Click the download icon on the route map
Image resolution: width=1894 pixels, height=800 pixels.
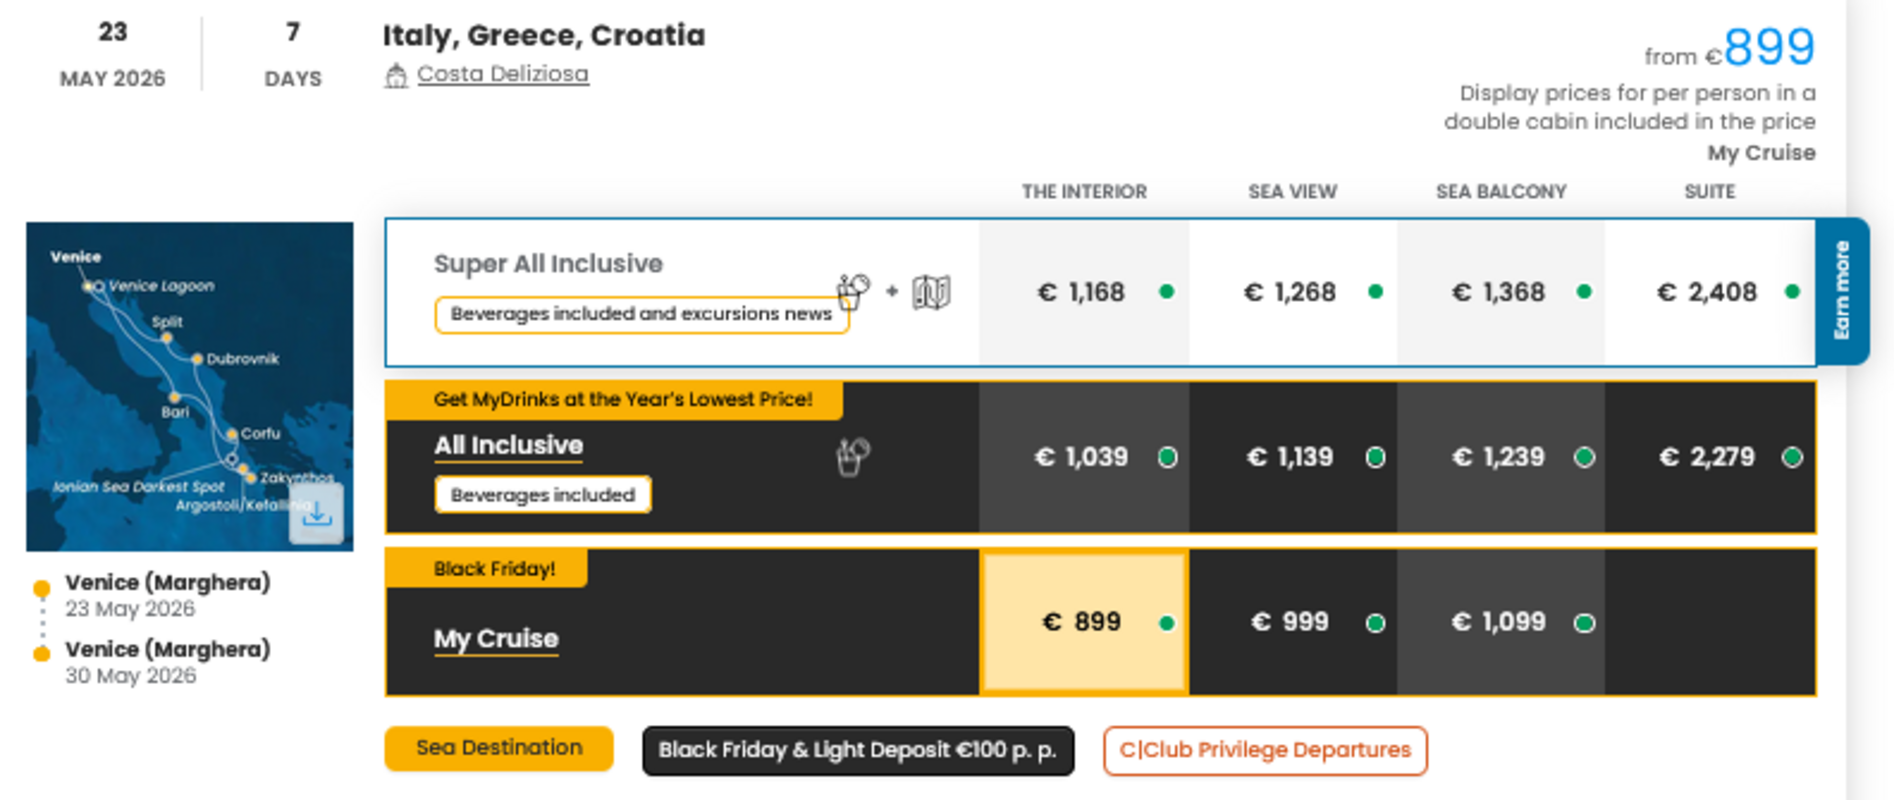(x=318, y=514)
